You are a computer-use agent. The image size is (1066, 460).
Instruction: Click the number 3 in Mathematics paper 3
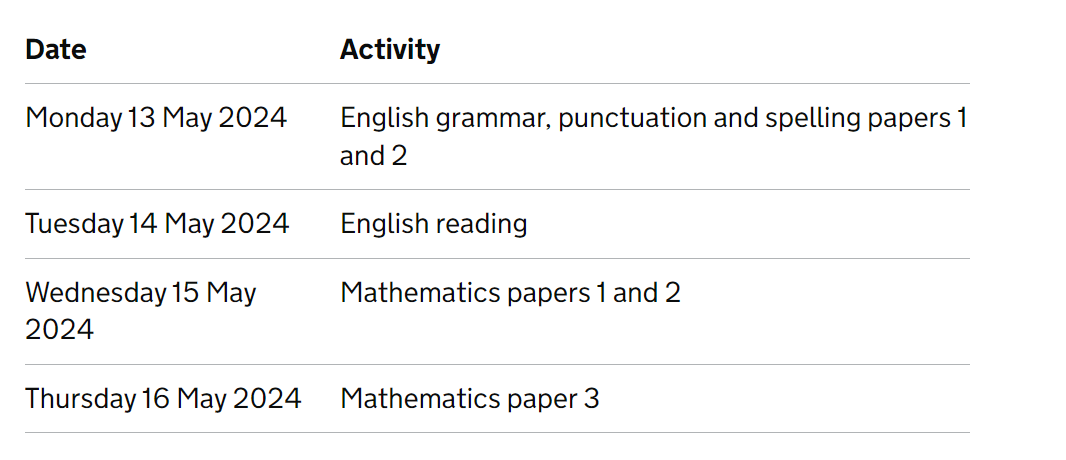tap(592, 398)
